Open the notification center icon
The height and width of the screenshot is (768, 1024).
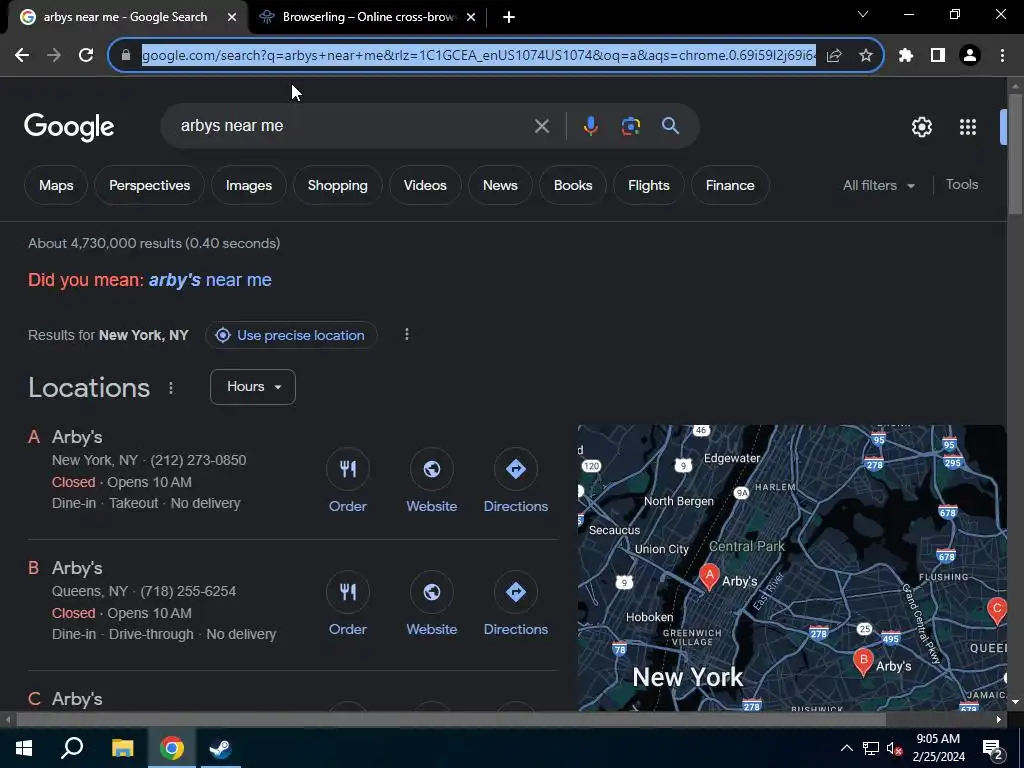click(x=993, y=748)
